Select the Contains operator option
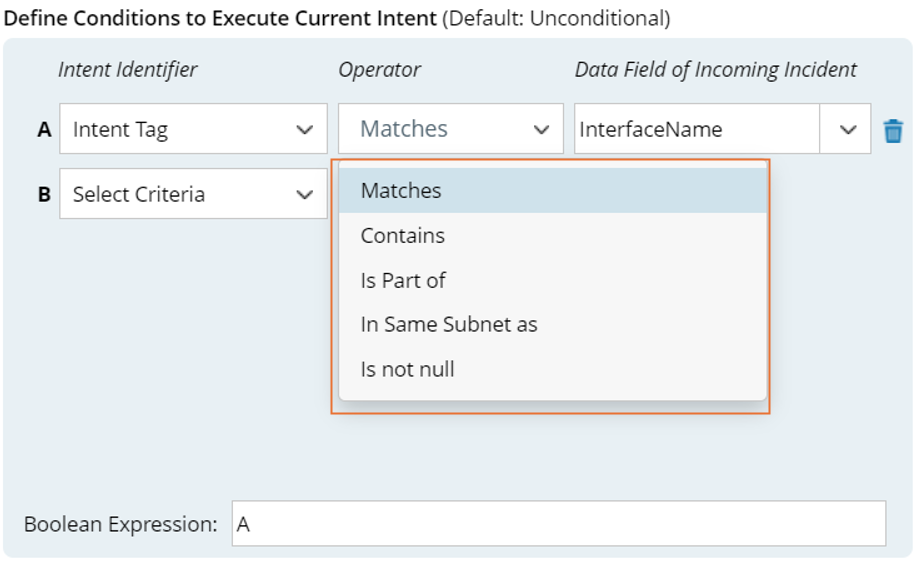This screenshot has width=914, height=561. click(403, 236)
